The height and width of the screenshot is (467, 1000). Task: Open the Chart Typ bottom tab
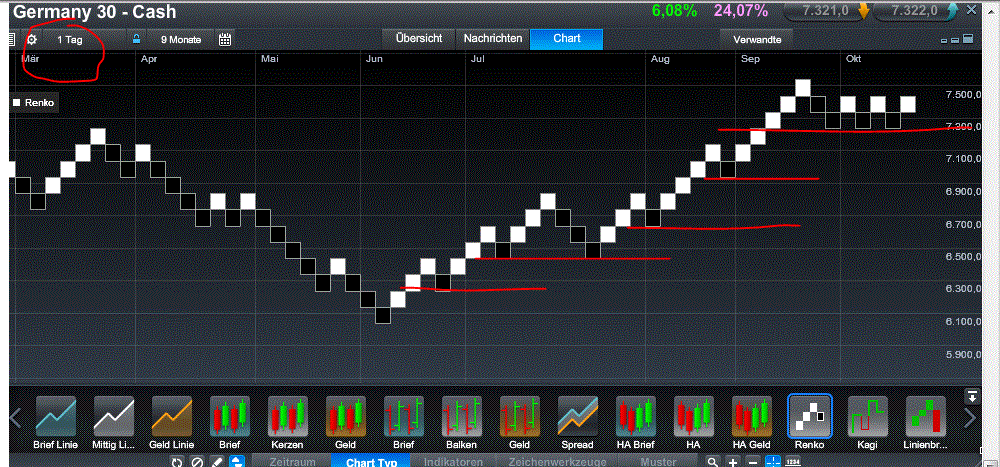click(x=372, y=462)
